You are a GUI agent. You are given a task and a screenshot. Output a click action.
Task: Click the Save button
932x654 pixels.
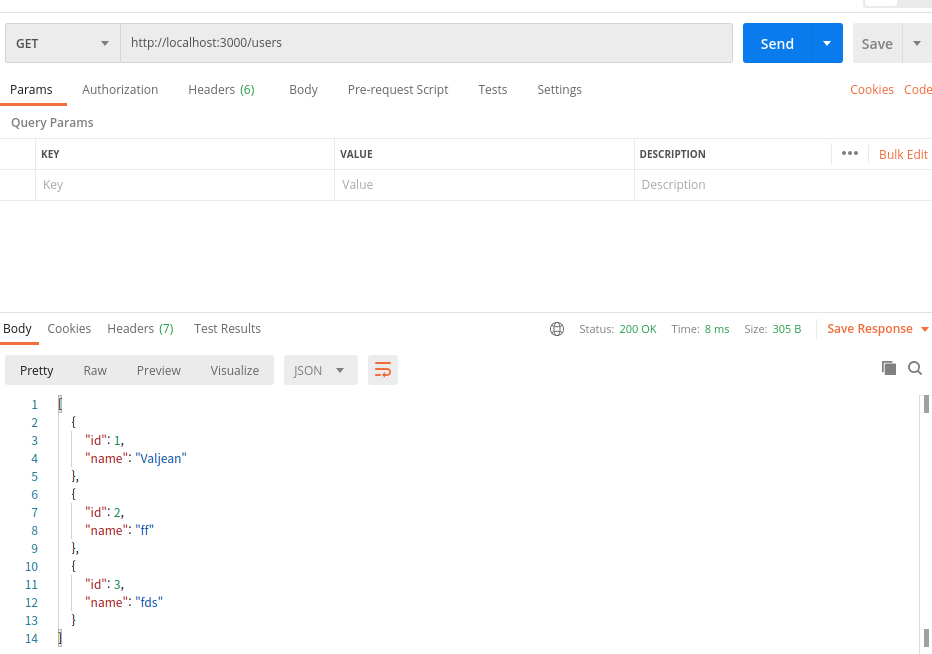pyautogui.click(x=877, y=43)
